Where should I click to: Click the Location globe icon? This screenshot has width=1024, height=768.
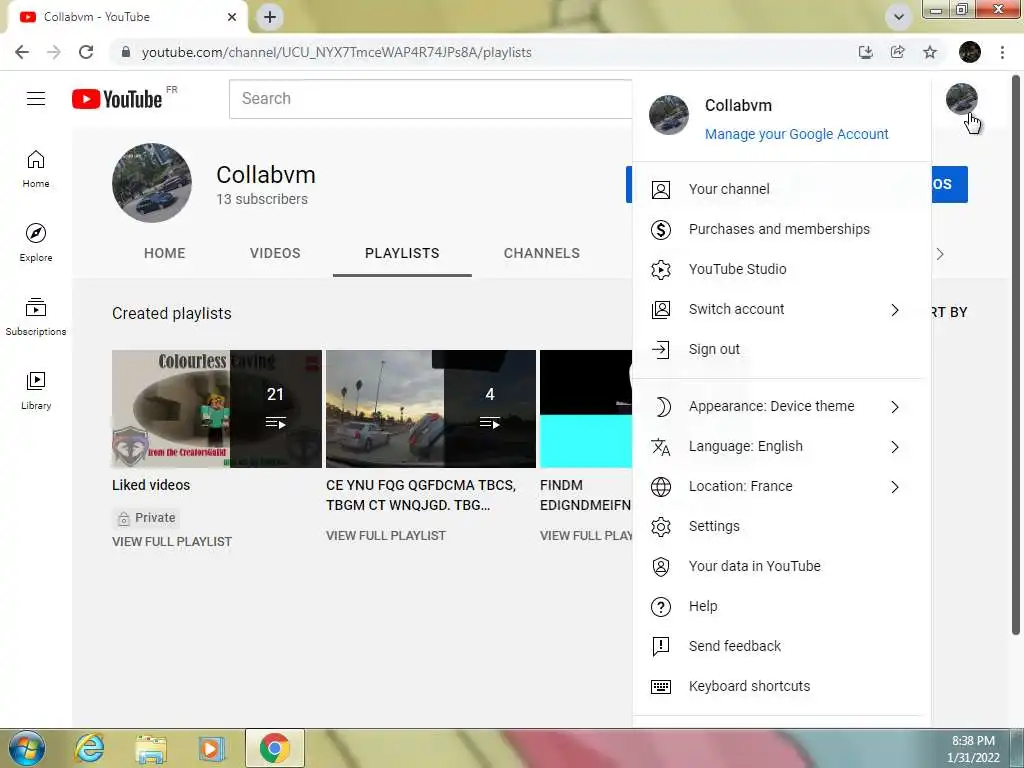click(x=661, y=487)
